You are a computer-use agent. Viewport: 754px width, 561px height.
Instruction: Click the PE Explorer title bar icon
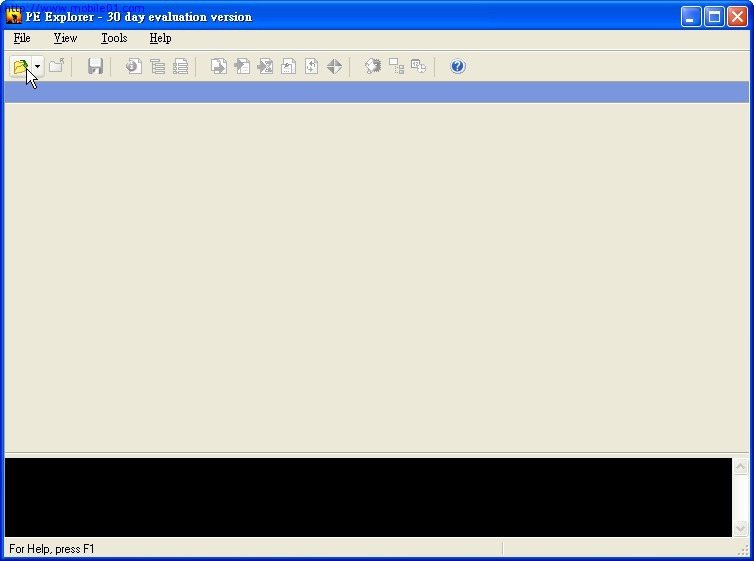(x=13, y=16)
